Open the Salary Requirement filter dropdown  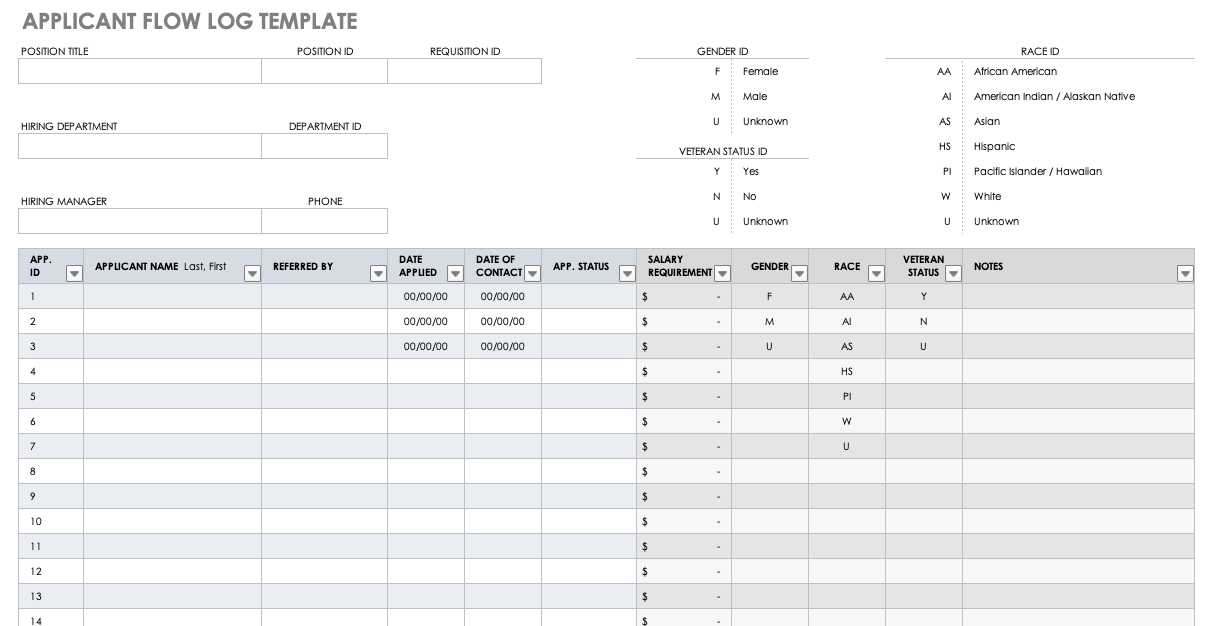click(722, 273)
